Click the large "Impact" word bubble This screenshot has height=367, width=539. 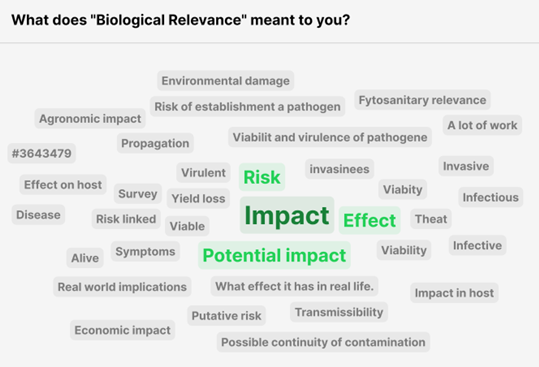coord(287,215)
